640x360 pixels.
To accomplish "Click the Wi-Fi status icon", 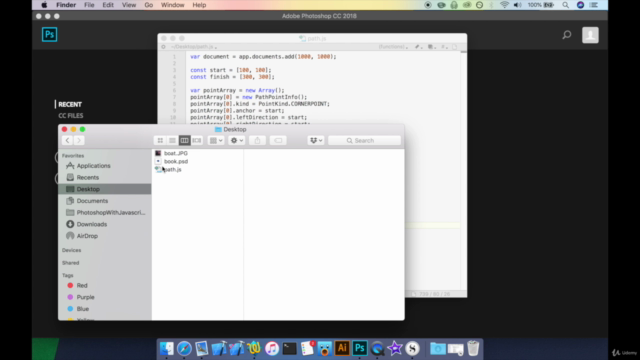I will pos(504,5).
